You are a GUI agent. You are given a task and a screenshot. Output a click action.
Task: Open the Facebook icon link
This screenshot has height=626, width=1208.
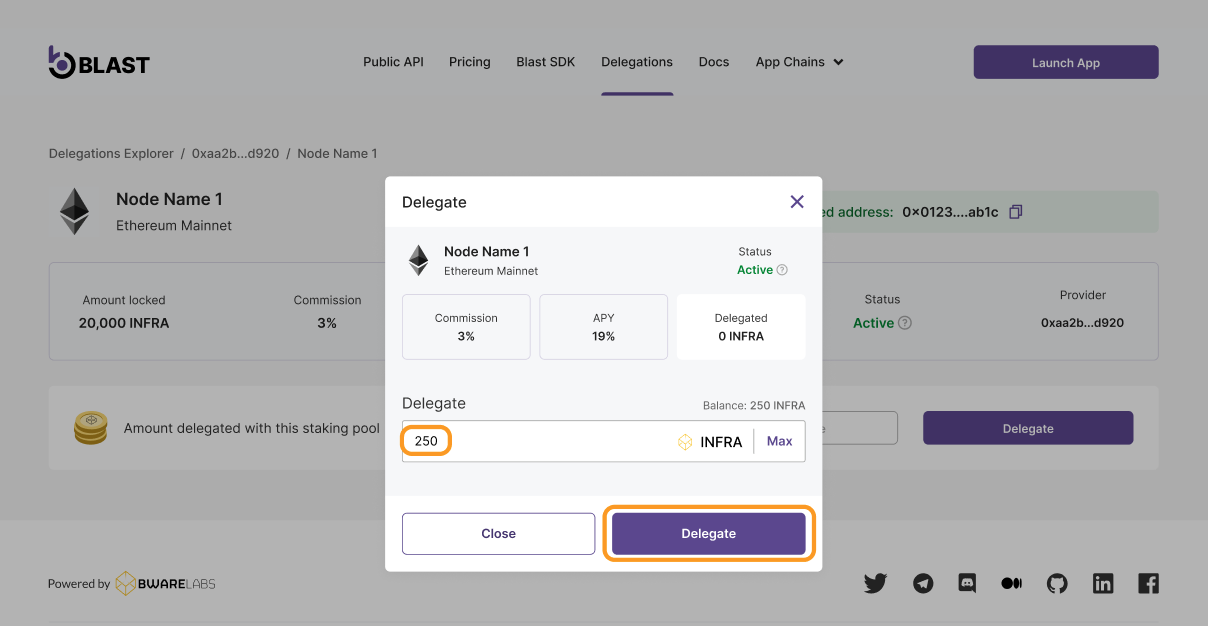coord(1148,583)
